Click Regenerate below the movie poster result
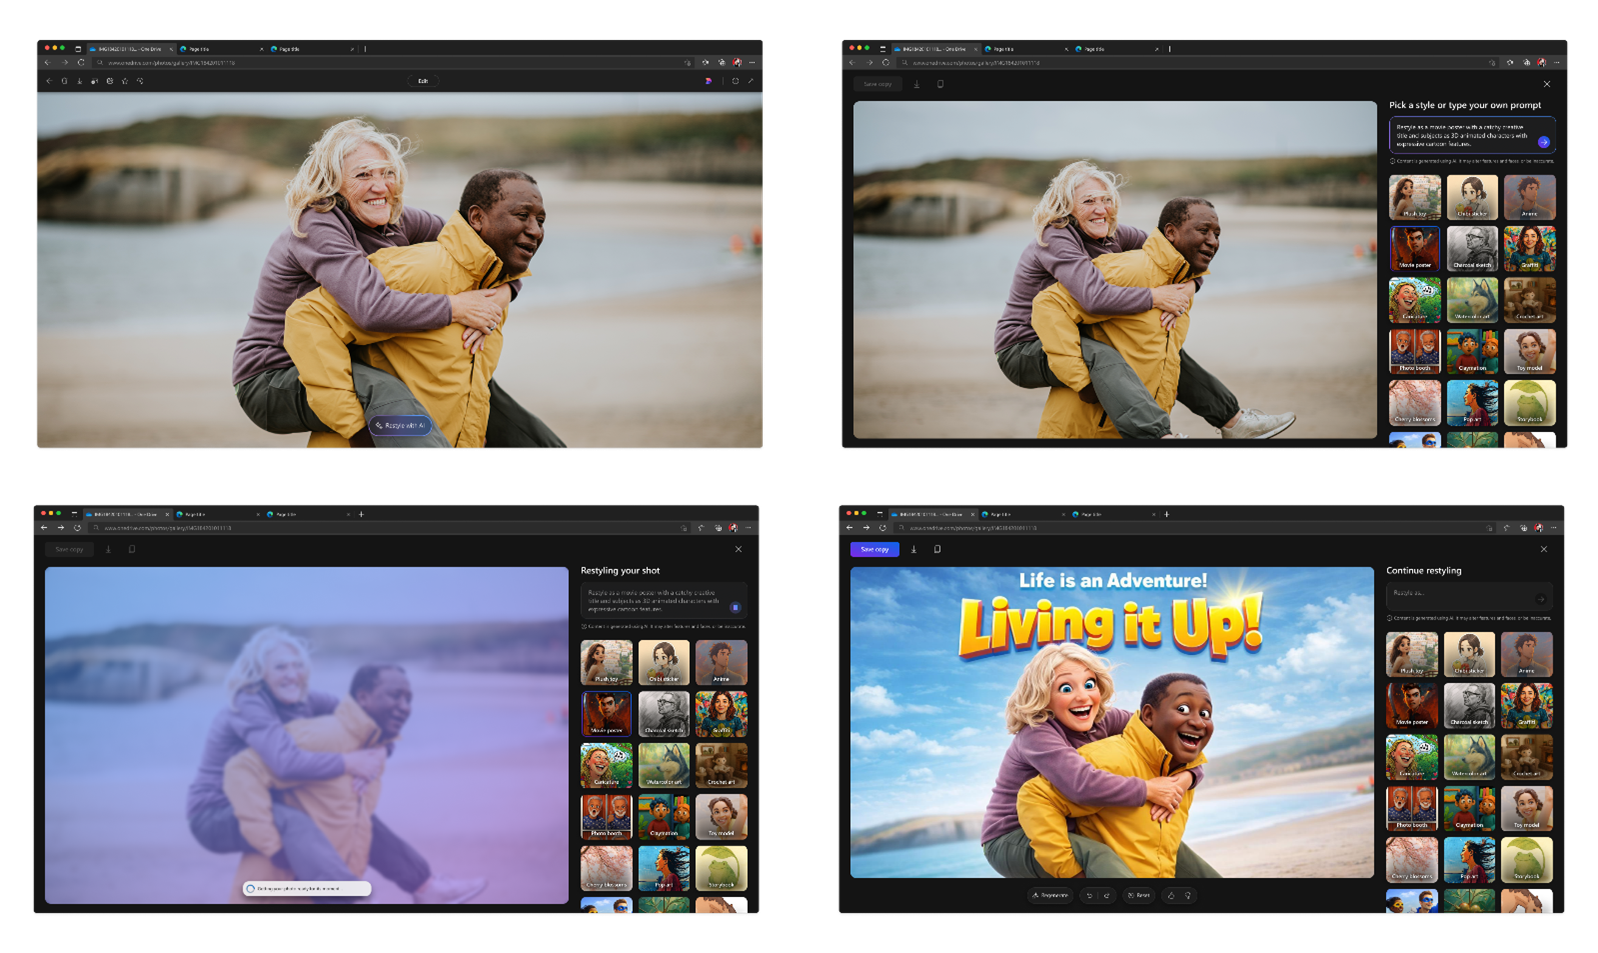Image resolution: width=1598 pixels, height=953 pixels. pos(1050,895)
